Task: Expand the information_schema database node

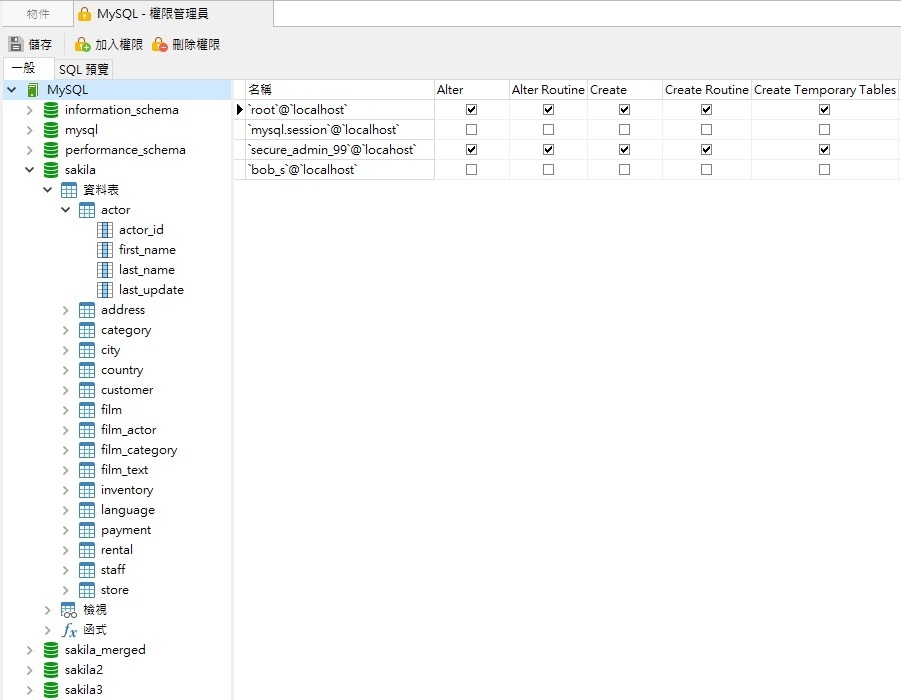Action: (x=30, y=110)
